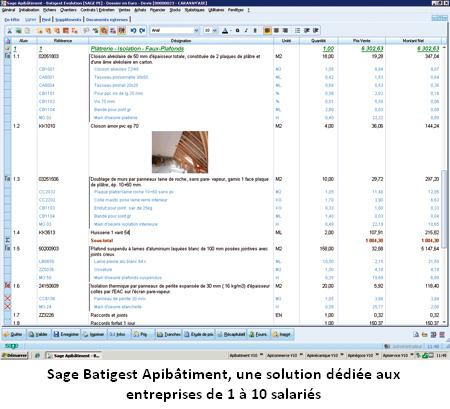
Task: Open the Ventes menu
Action: point(125,10)
